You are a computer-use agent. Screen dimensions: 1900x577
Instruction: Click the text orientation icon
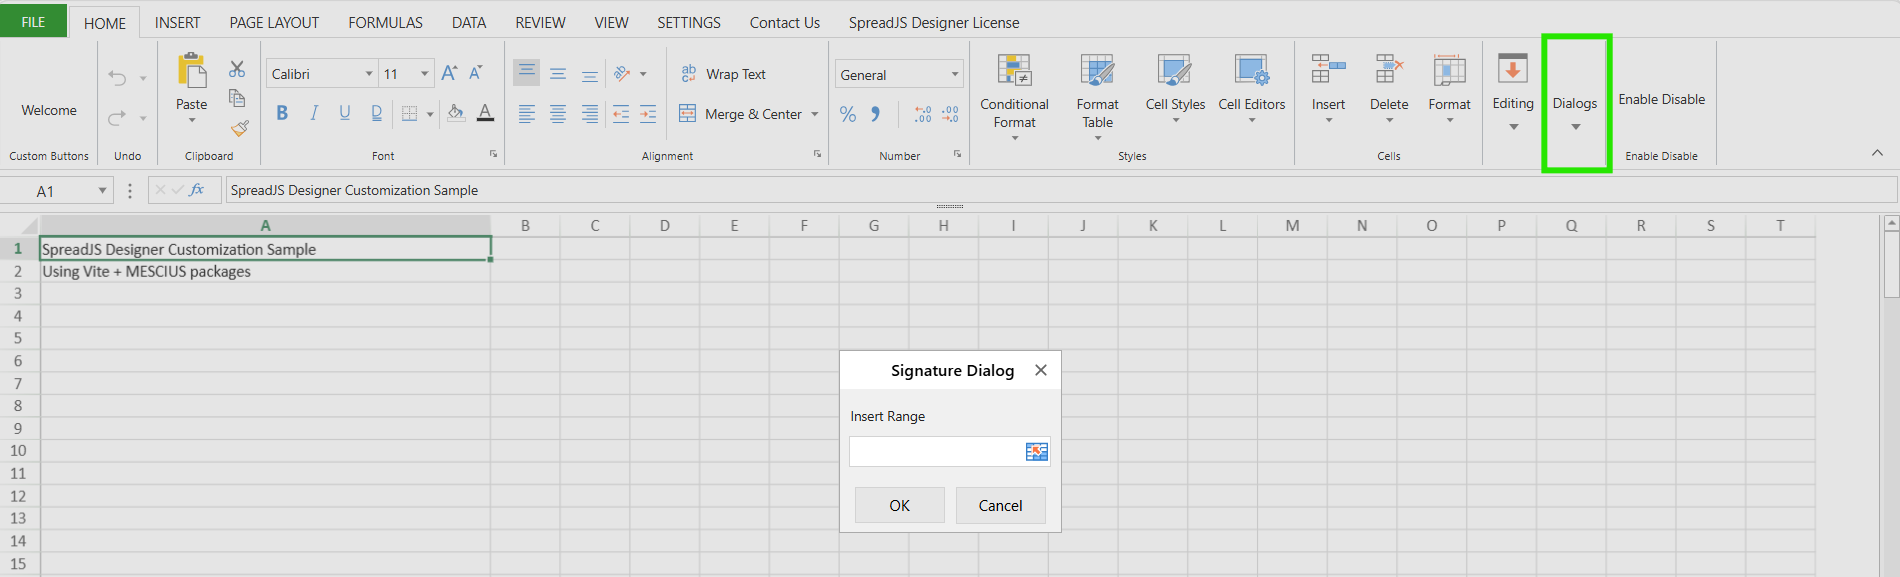coord(622,73)
